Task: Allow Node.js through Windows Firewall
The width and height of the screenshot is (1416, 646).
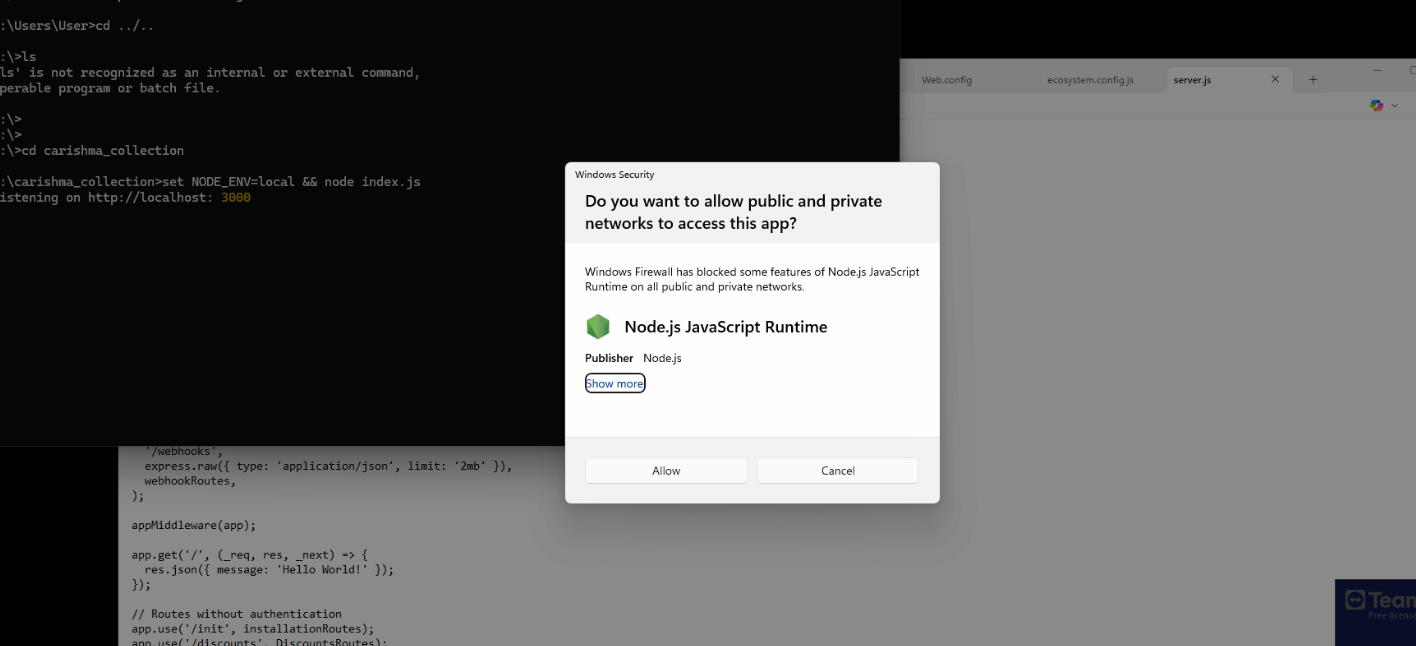Action: (x=666, y=471)
